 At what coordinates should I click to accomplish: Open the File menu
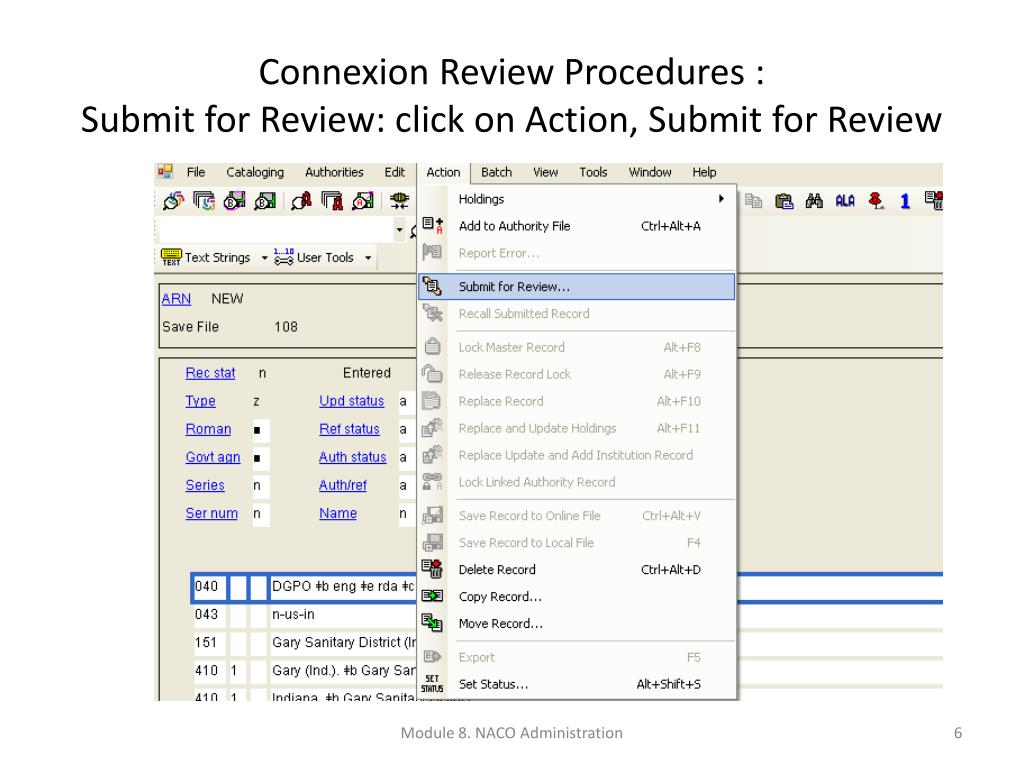coord(196,172)
